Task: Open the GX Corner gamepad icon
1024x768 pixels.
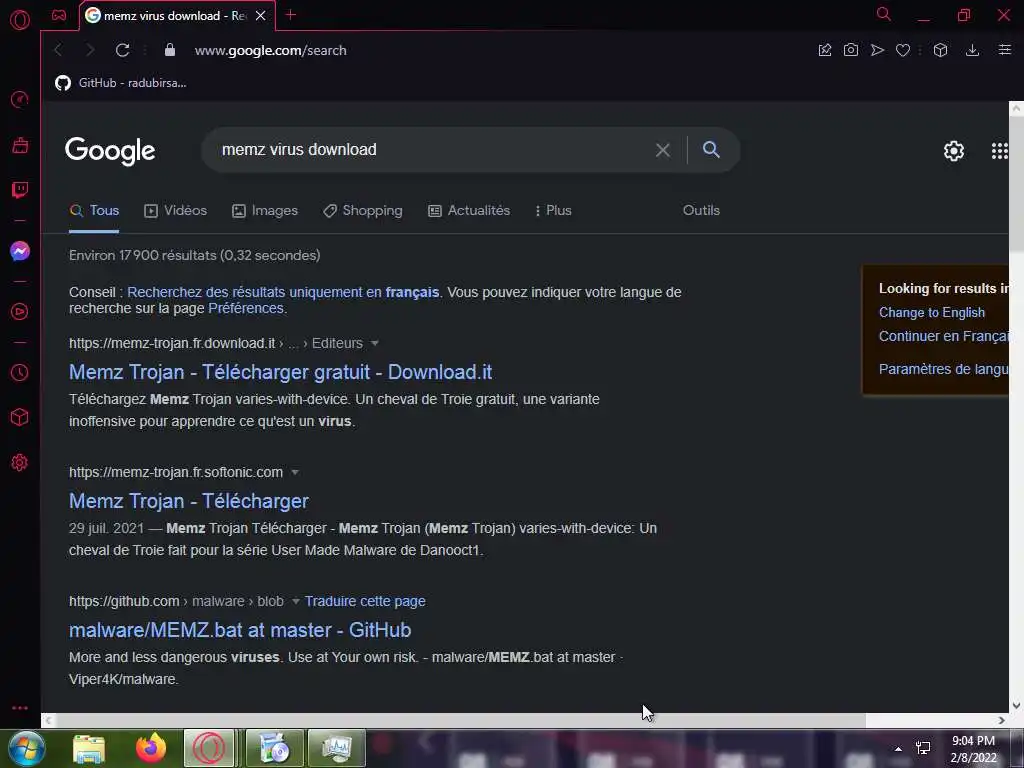Action: (59, 15)
